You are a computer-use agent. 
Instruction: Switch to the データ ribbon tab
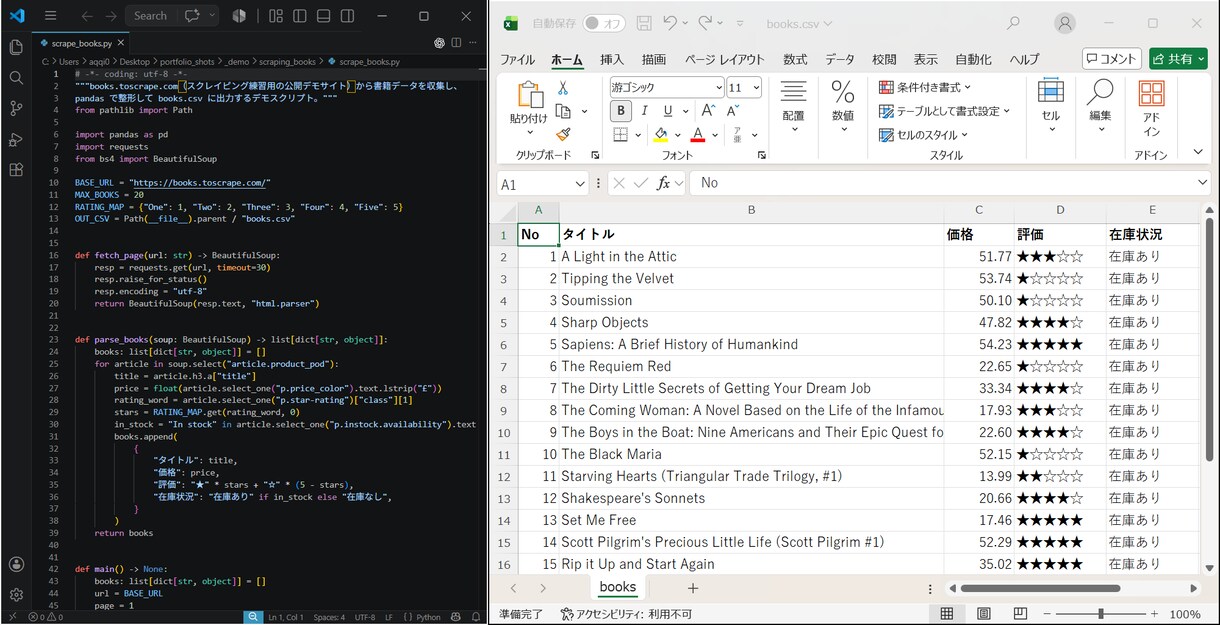(x=840, y=59)
